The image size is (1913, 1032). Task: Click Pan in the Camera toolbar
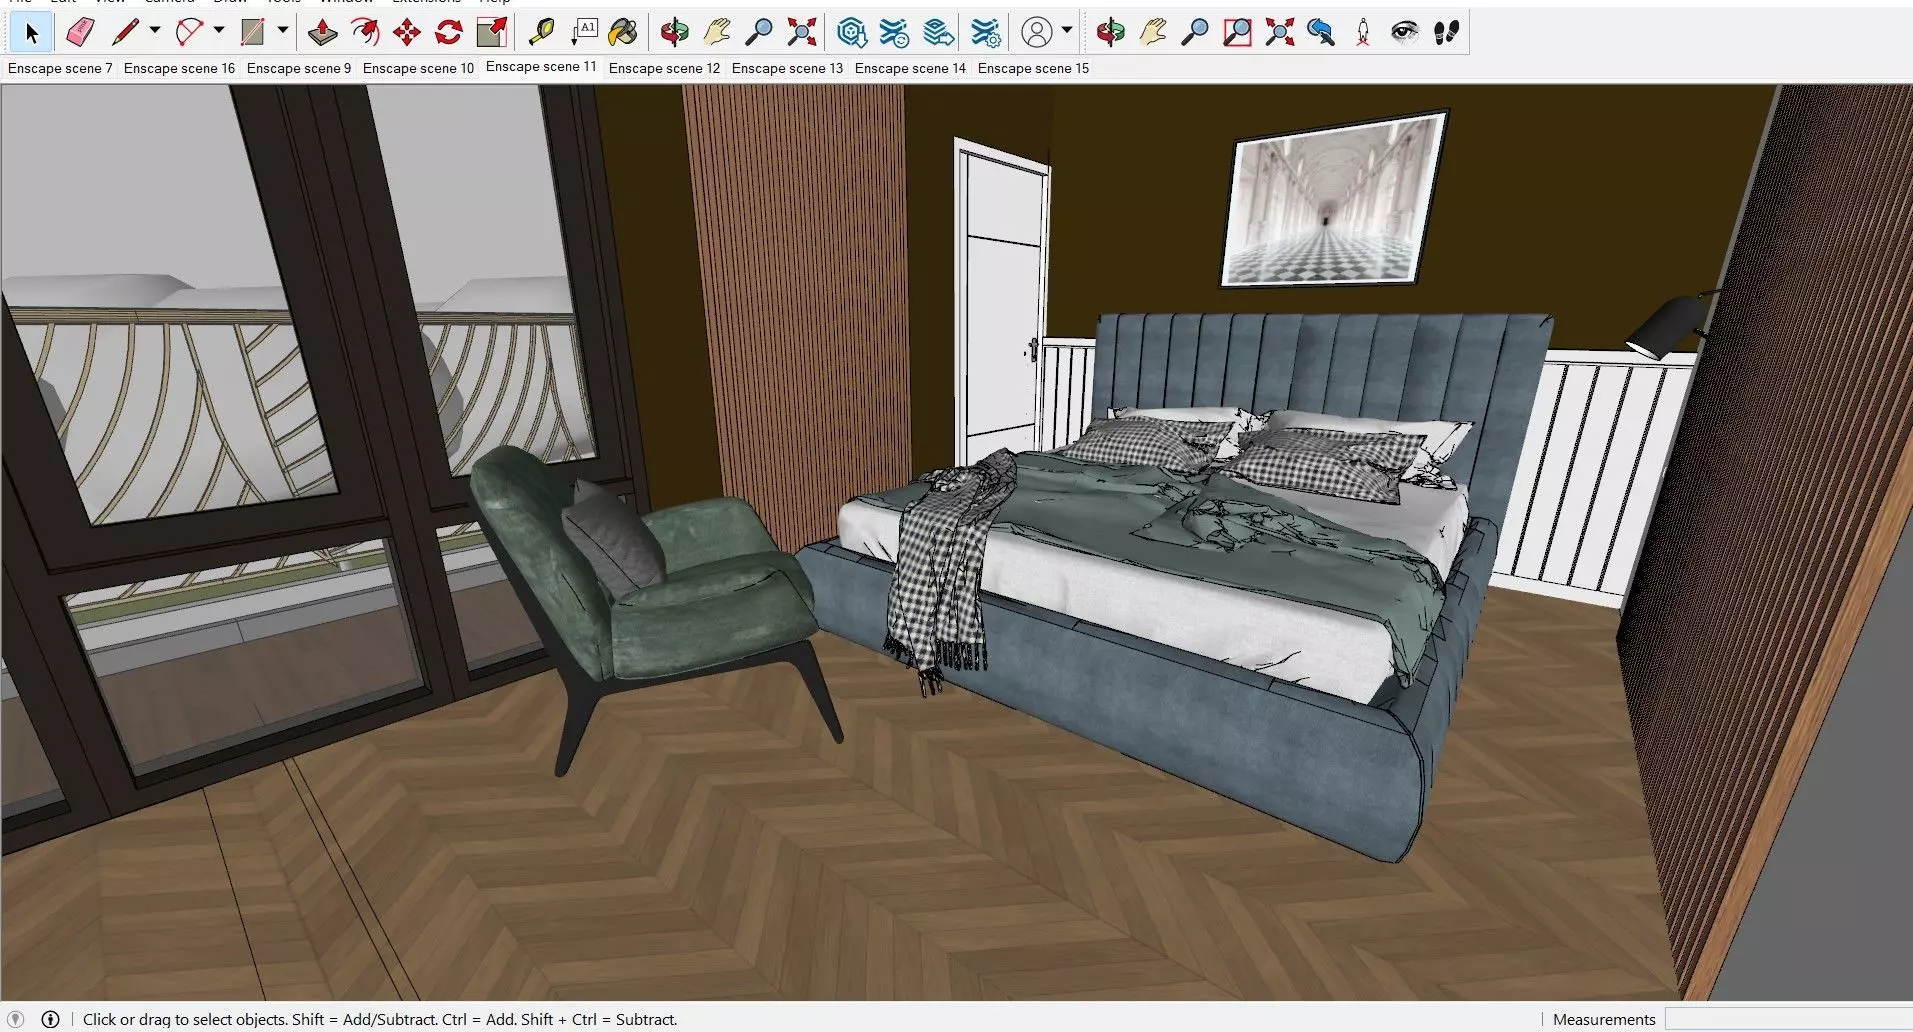click(x=1153, y=33)
